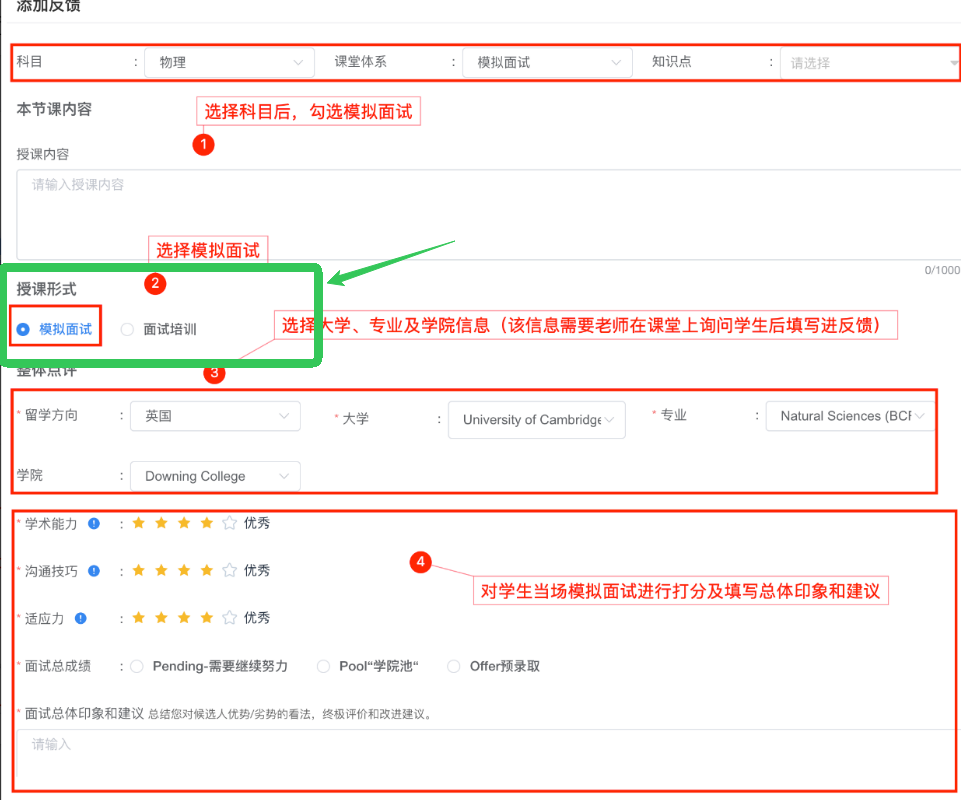Set 学术能力 rating to the fifth star
The width and height of the screenshot is (961, 800).
(x=229, y=523)
